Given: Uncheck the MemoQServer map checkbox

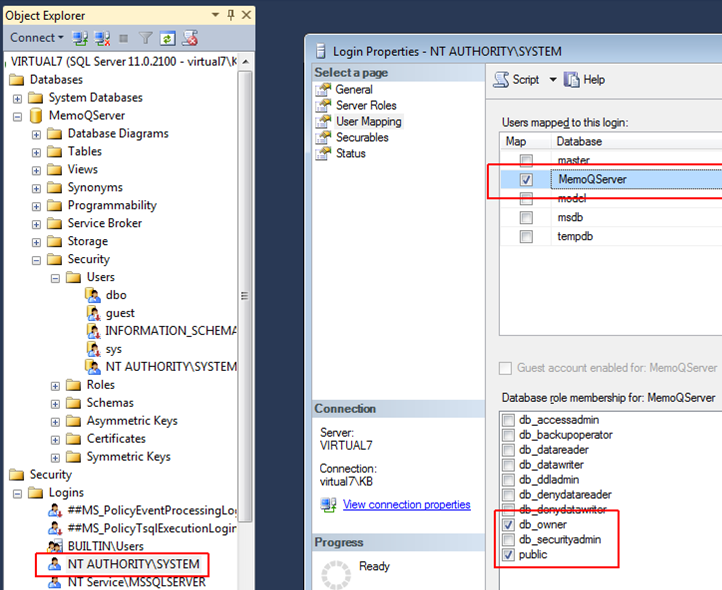Looking at the screenshot, I should [x=526, y=180].
